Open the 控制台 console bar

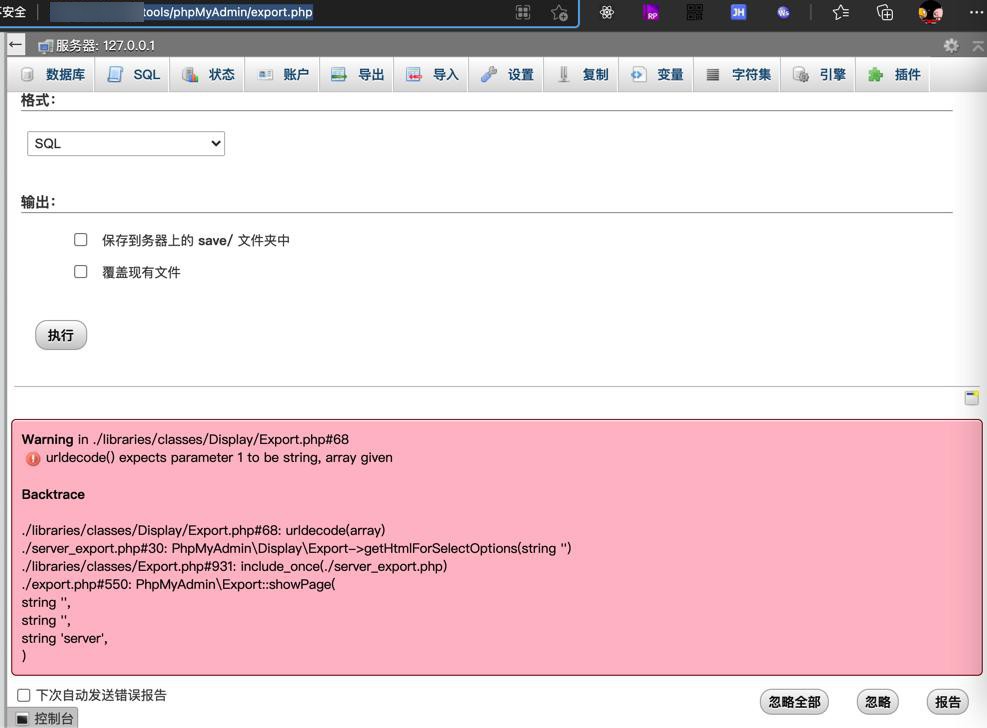[44, 718]
